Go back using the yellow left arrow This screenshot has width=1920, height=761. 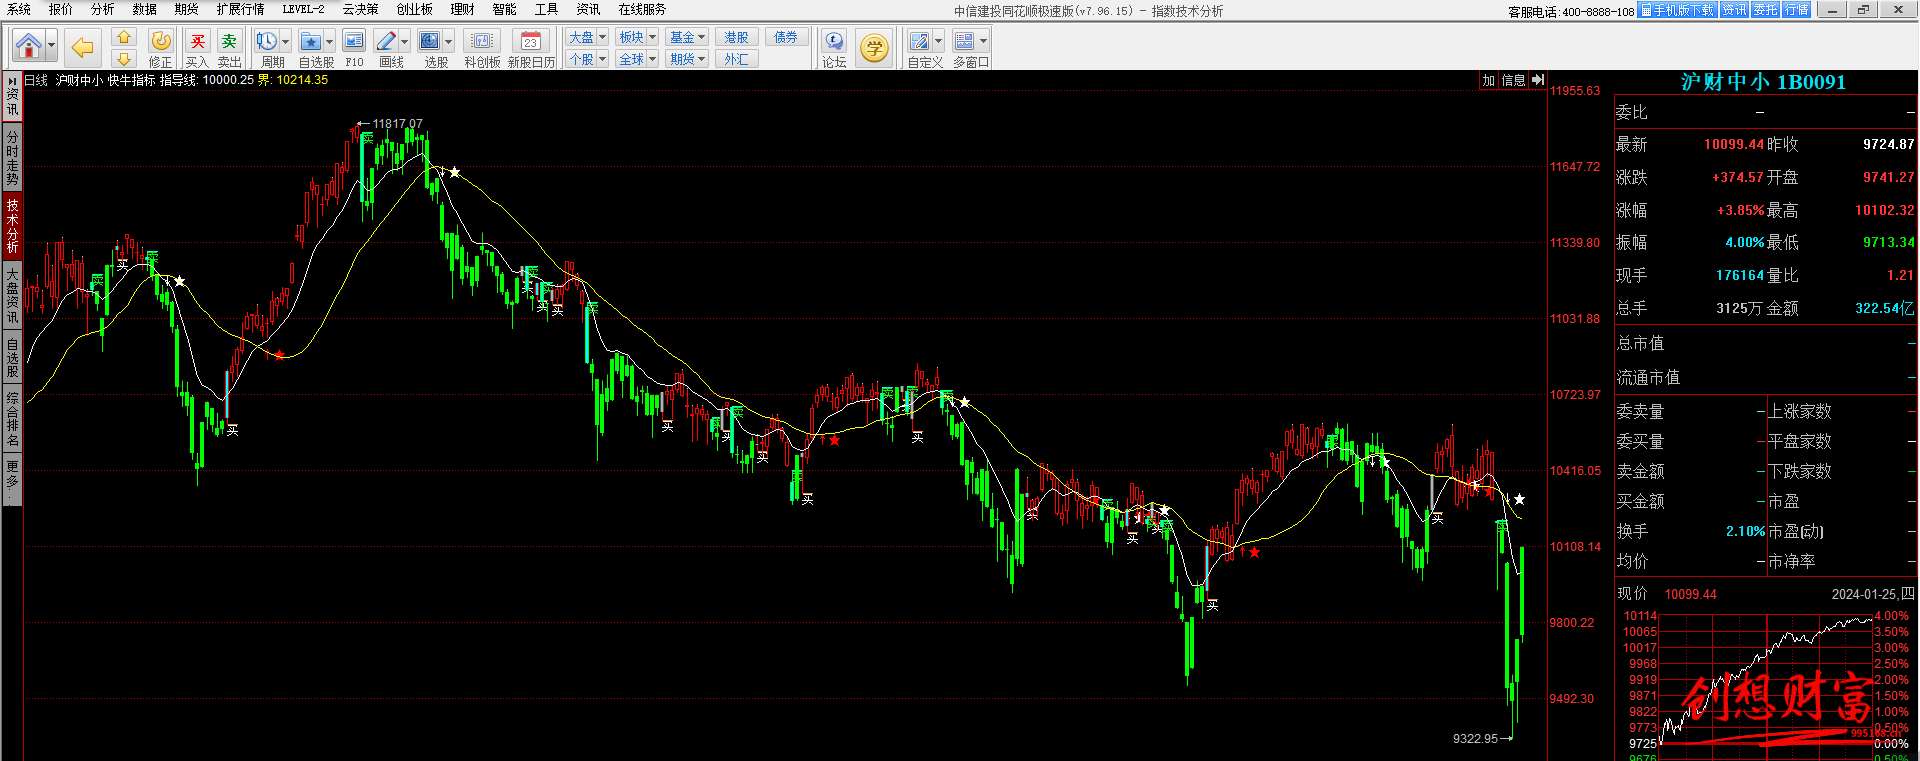pyautogui.click(x=83, y=46)
